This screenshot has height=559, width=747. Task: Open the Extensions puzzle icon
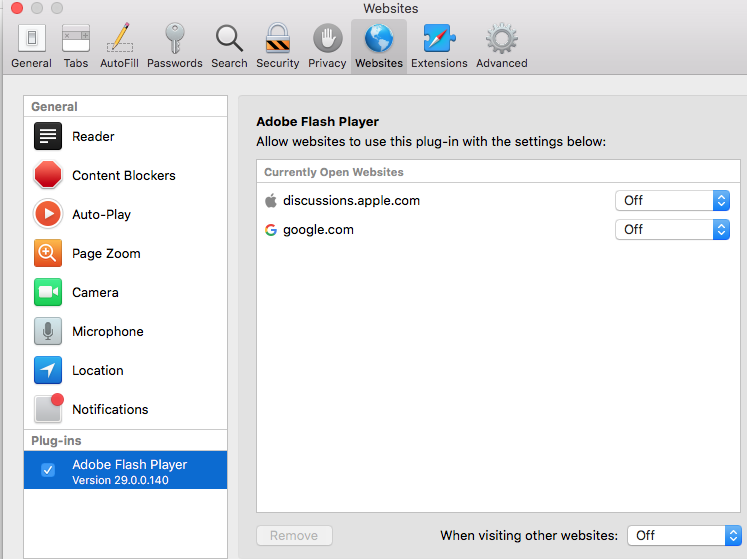439,38
